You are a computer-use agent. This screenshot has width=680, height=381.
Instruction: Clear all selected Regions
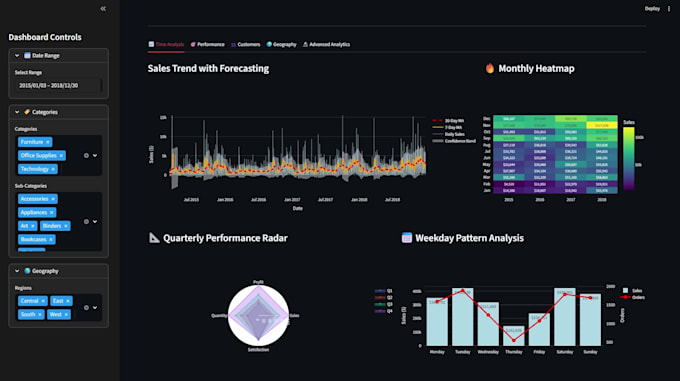coord(86,308)
